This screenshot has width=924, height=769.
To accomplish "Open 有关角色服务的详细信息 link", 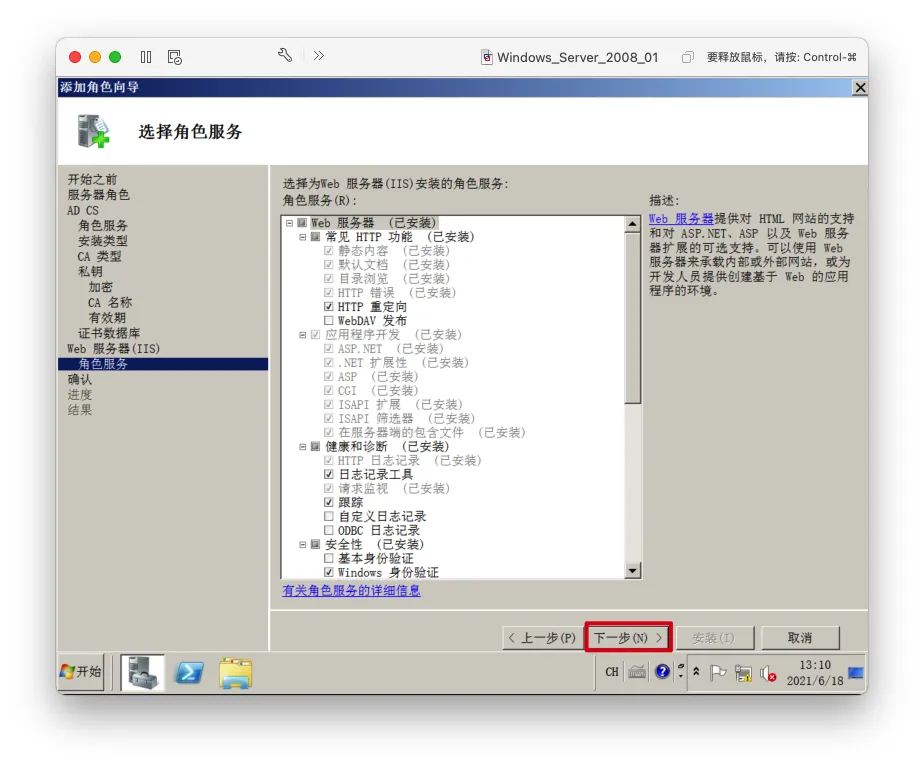I will coord(351,590).
